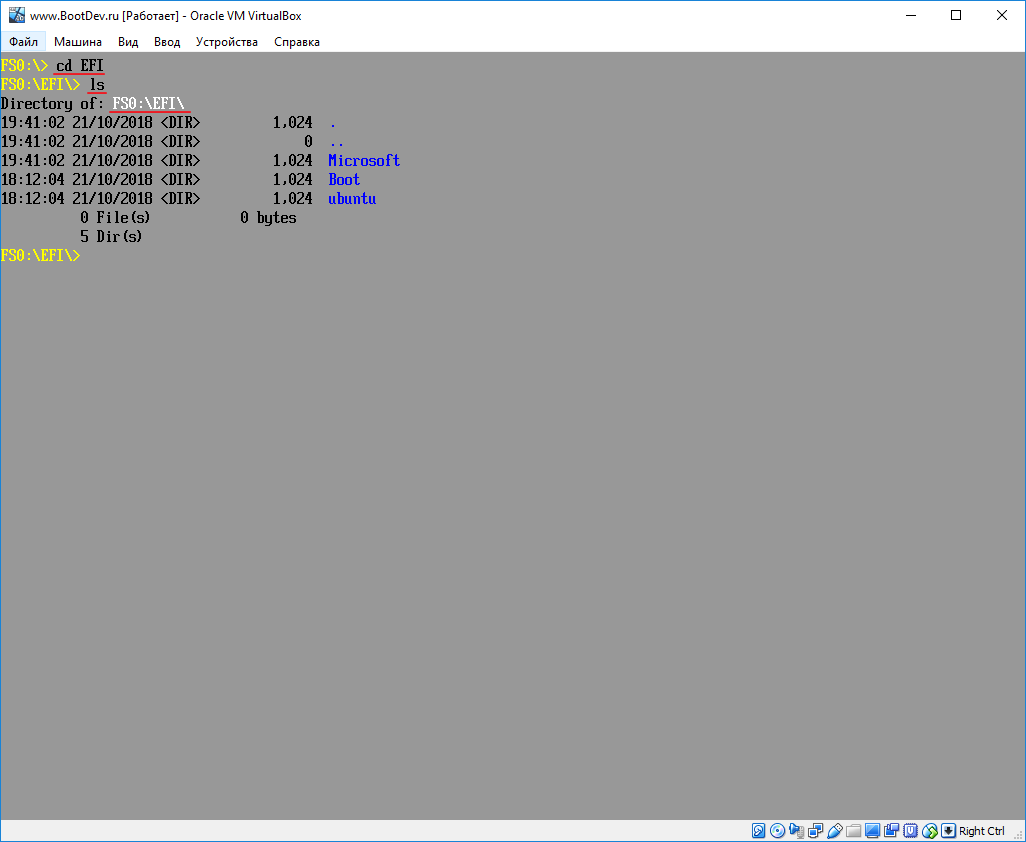Click the USB devices status icon
The image size is (1026, 842).
pyautogui.click(x=834, y=831)
